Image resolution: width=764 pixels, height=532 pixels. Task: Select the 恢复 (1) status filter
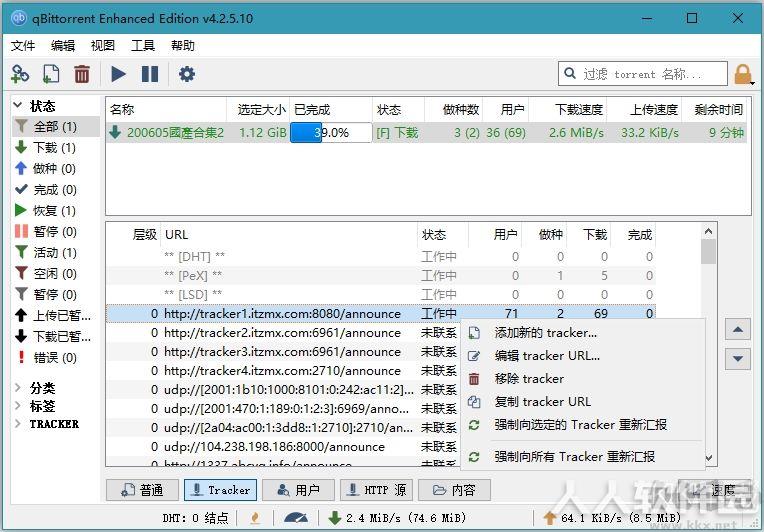point(56,210)
